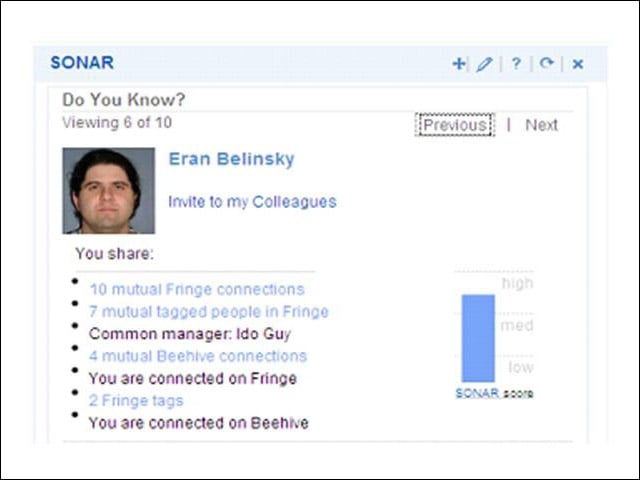Click the SONAR widget title

[x=82, y=63]
